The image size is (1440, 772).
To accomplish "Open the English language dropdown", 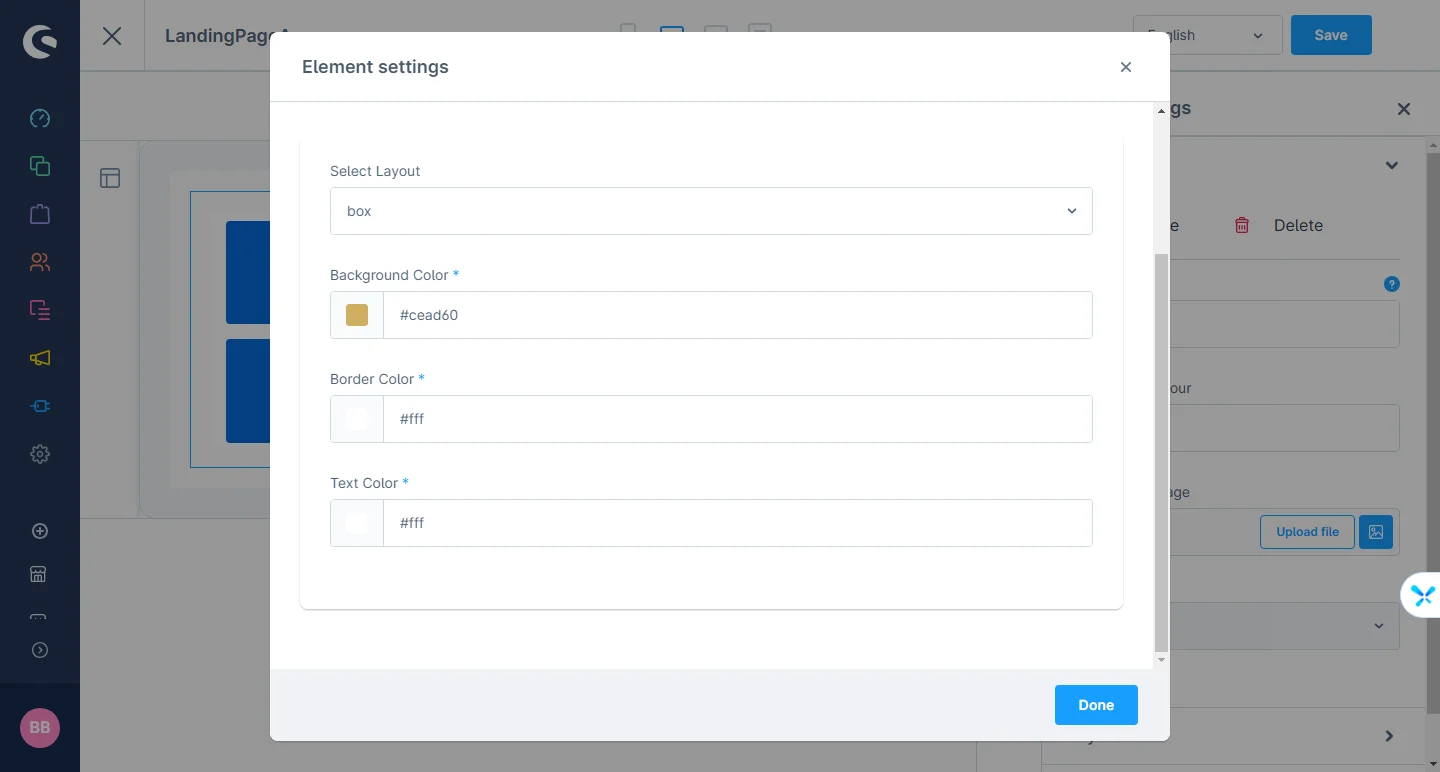I will 1207,35.
